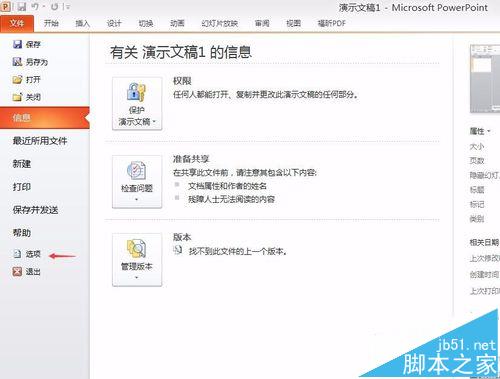Click the 找不到此文件的上一个版本 text
Image resolution: width=500 pixels, height=379 pixels.
tap(238, 251)
